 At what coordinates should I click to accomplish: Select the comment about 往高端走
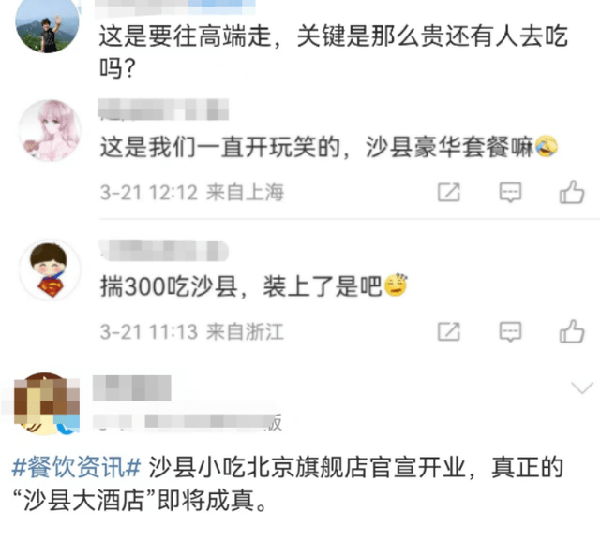tap(333, 52)
